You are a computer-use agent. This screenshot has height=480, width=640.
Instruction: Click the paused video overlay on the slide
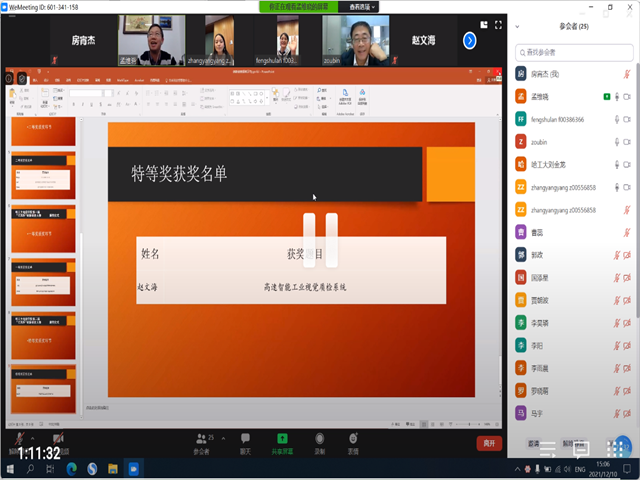pos(320,239)
